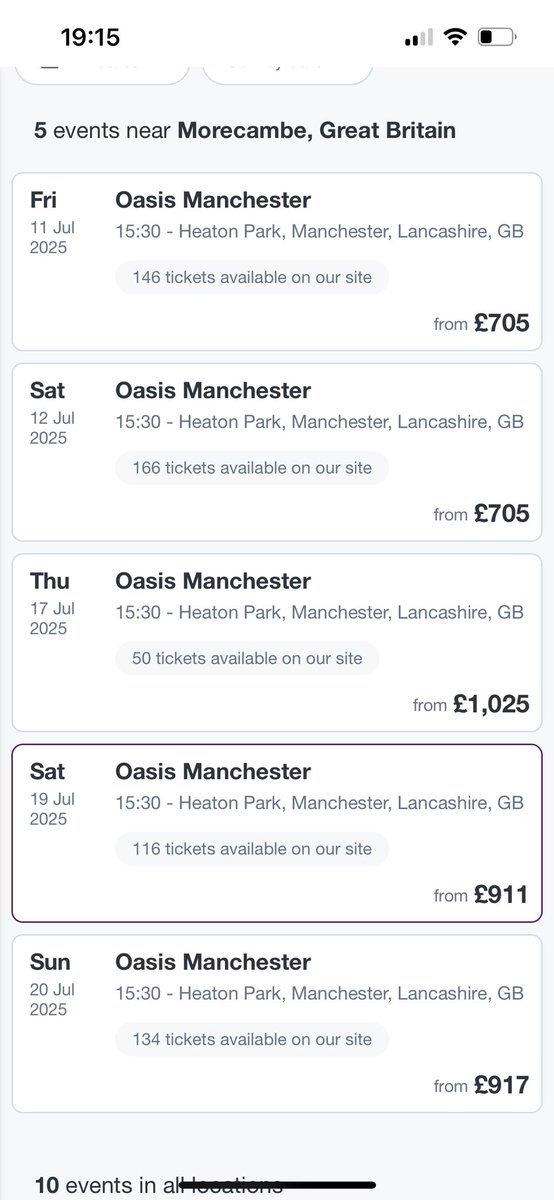This screenshot has height=1200, width=554.
Task: Tap the cellular signal bars icon
Action: 419,39
